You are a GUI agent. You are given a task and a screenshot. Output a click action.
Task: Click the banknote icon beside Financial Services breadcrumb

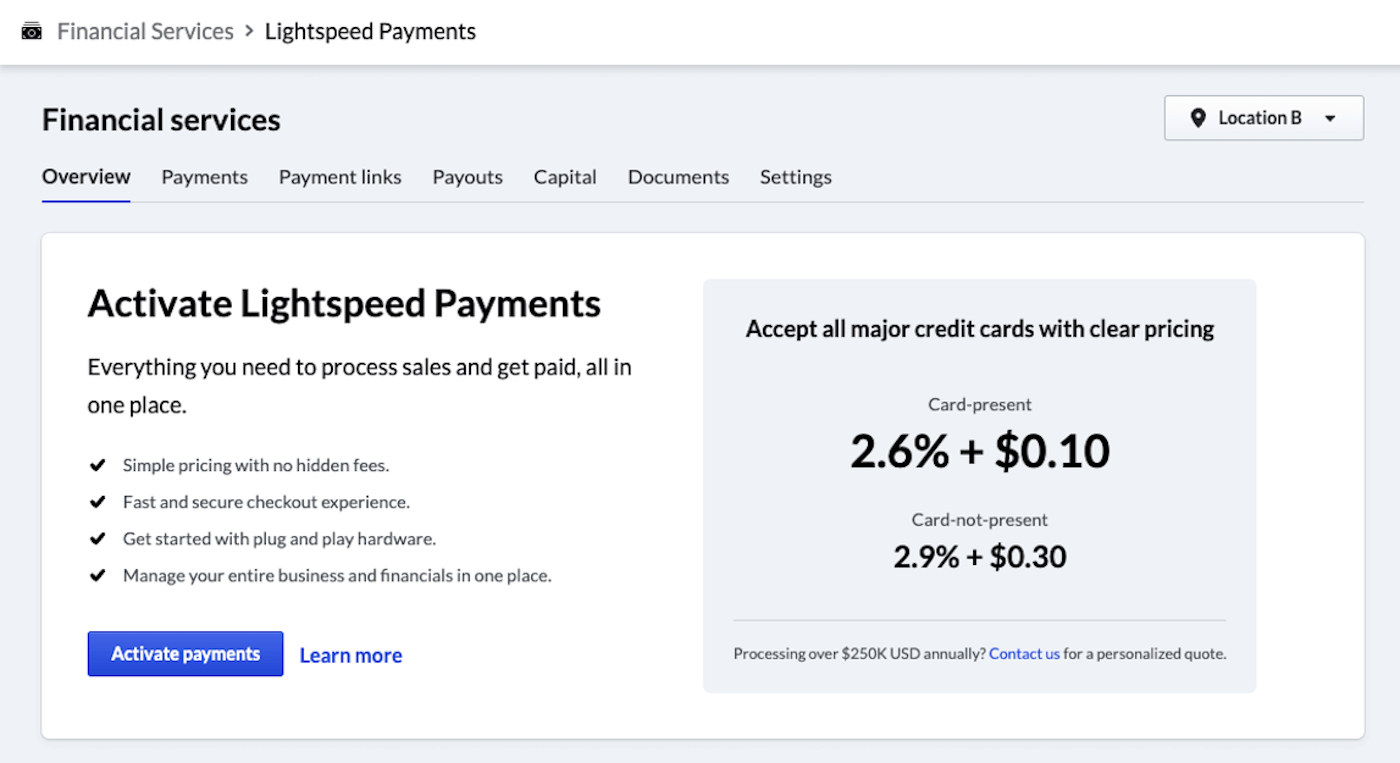32,30
